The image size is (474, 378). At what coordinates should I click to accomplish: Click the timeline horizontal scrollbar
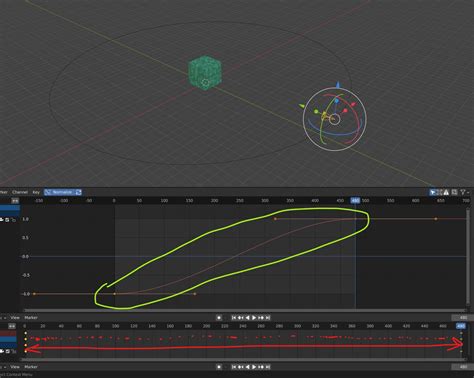[x=243, y=360]
